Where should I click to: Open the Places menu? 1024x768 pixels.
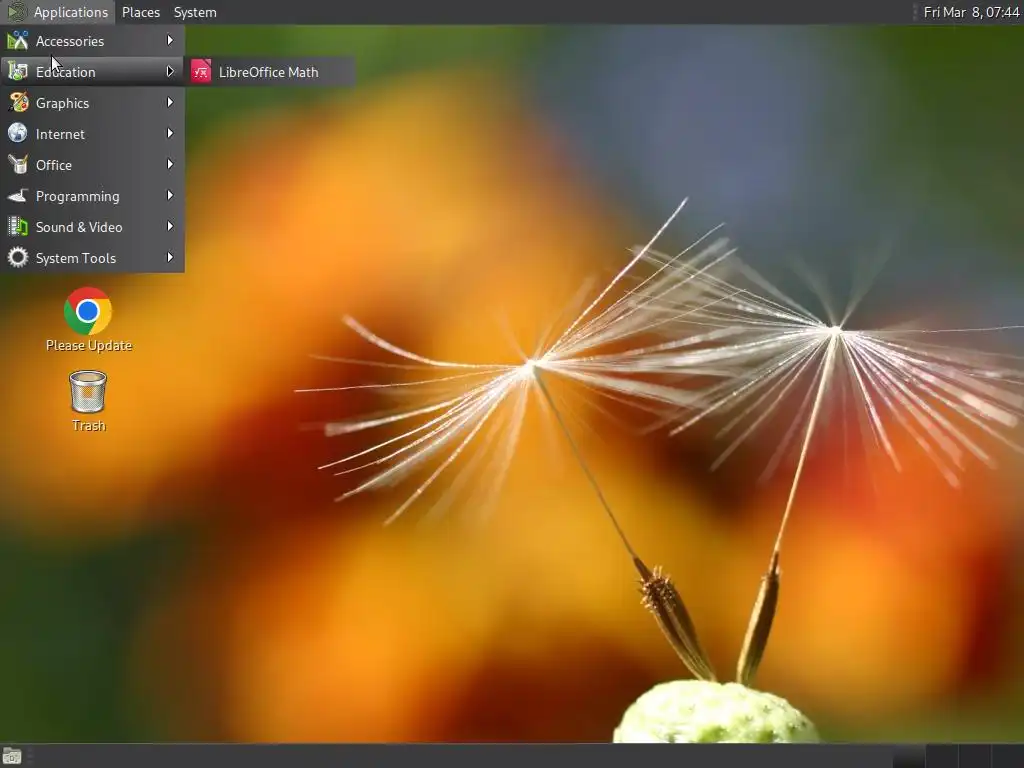pyautogui.click(x=140, y=12)
